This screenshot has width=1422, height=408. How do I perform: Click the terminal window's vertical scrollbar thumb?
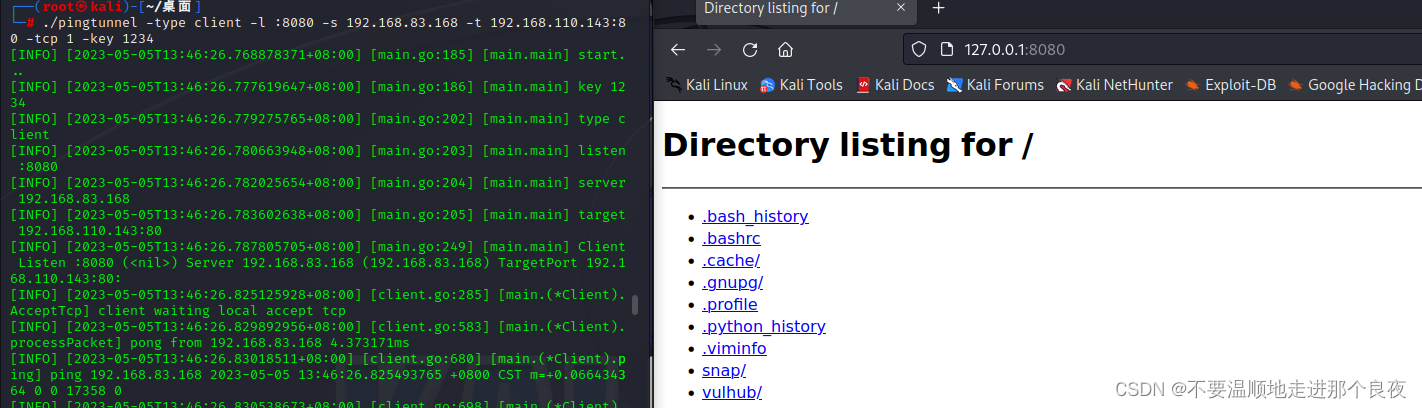[x=634, y=305]
